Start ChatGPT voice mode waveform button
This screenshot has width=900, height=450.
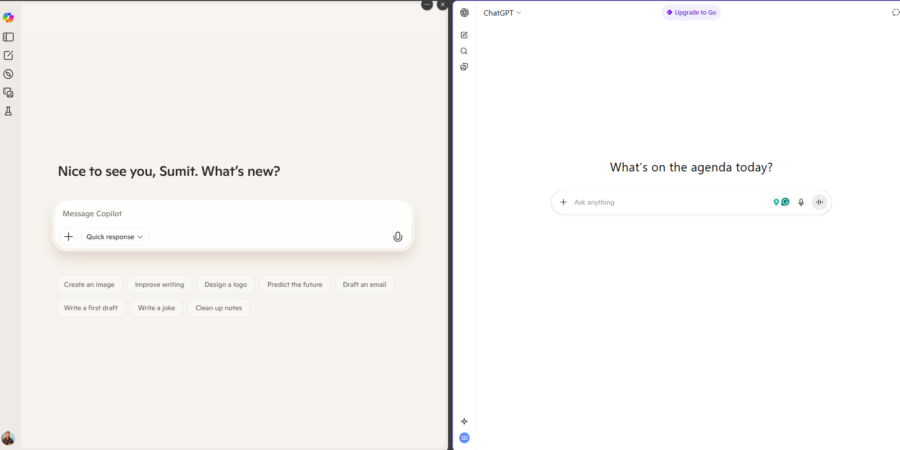click(x=820, y=202)
